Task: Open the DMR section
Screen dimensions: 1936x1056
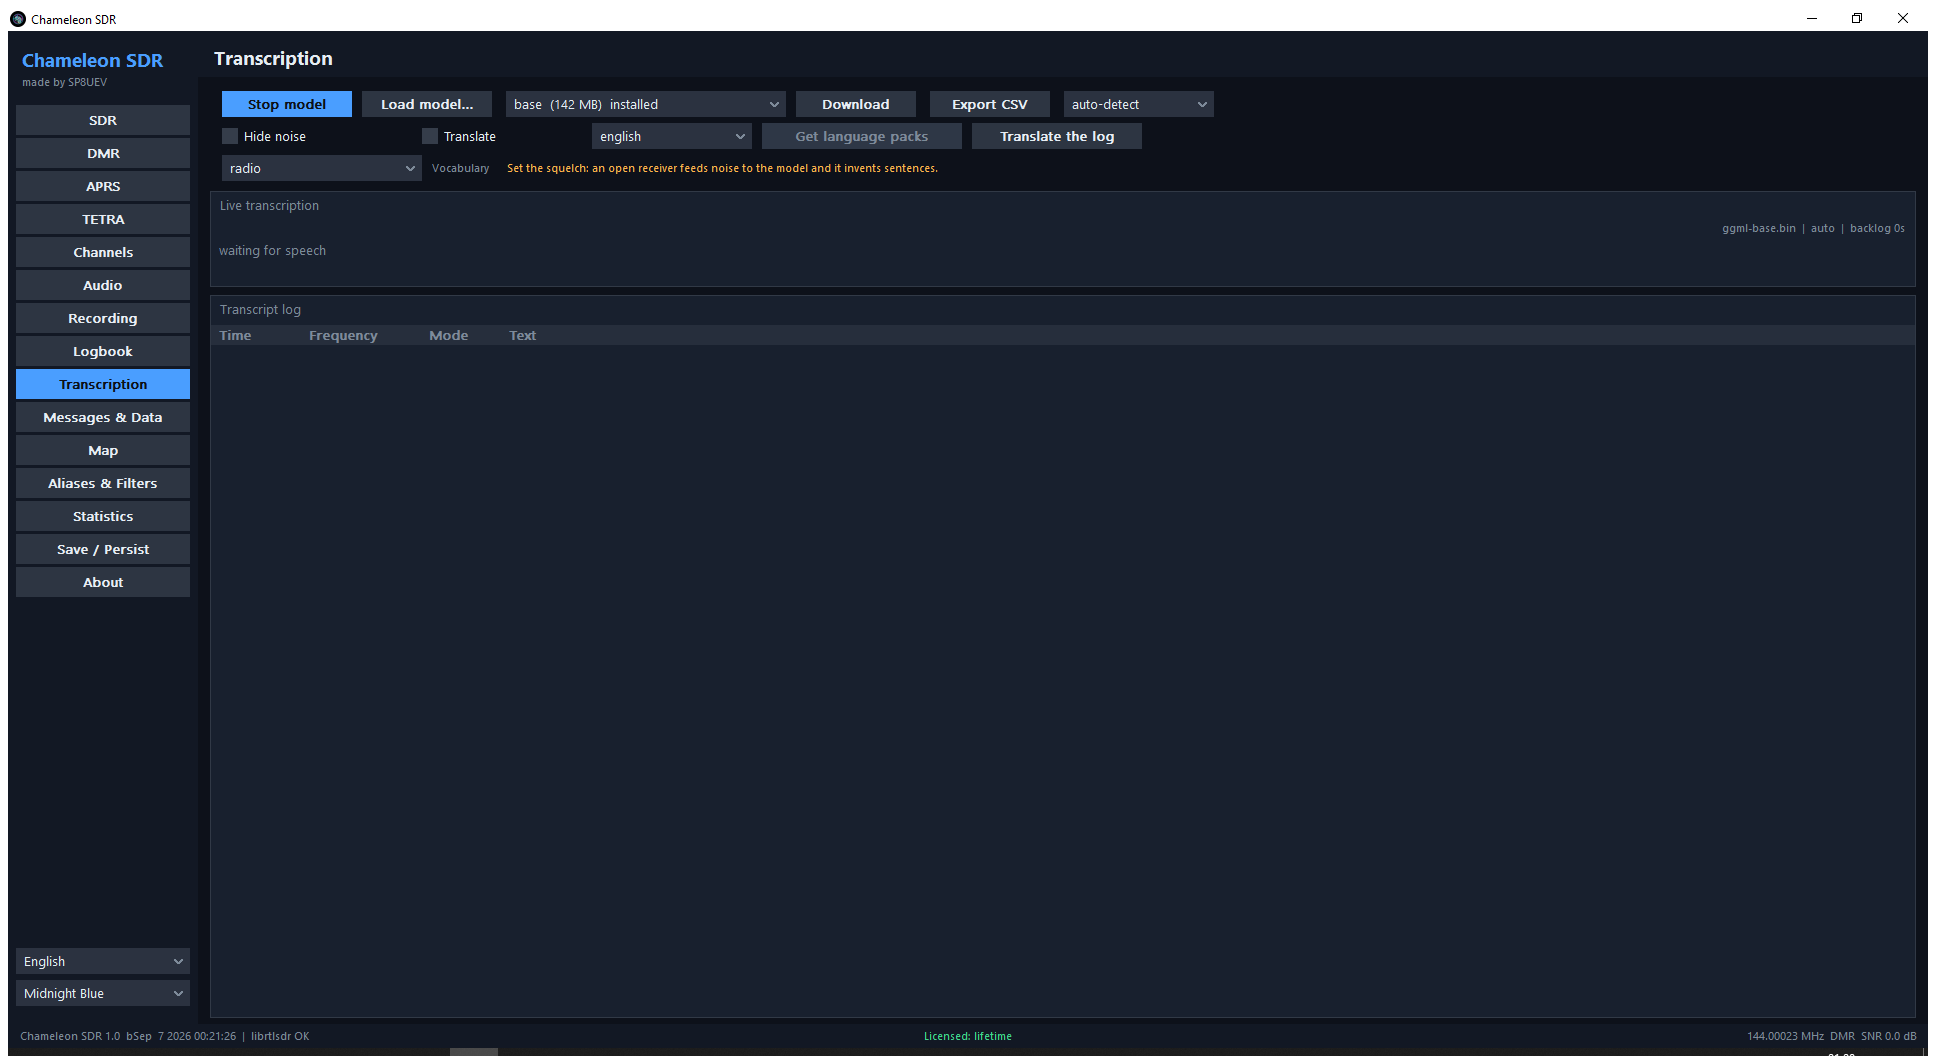Action: [103, 153]
